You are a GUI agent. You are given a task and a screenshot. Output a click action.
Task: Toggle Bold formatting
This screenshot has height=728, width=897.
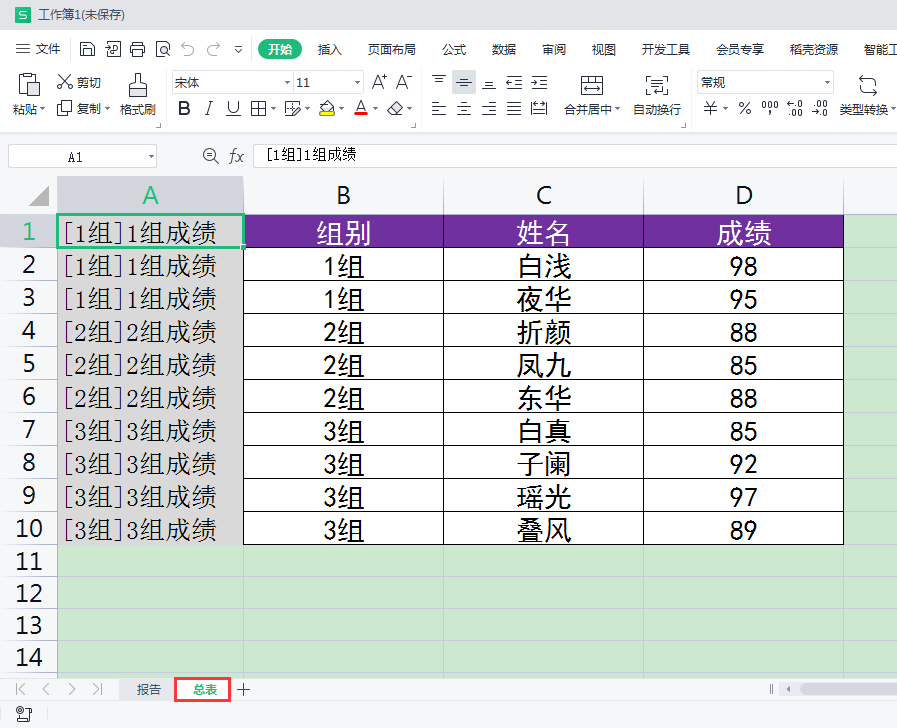184,108
